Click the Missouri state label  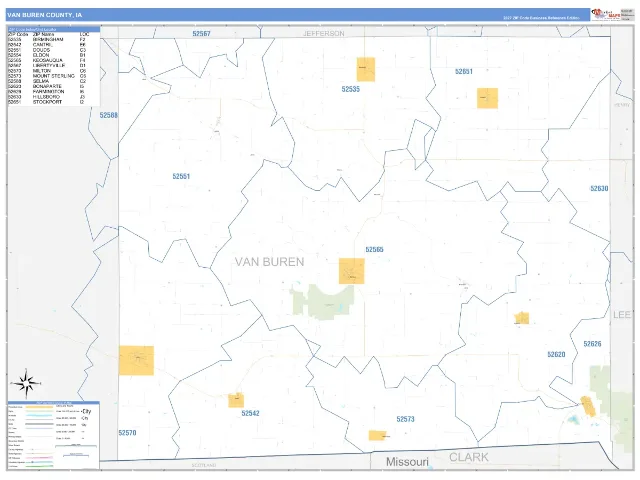coord(407,462)
